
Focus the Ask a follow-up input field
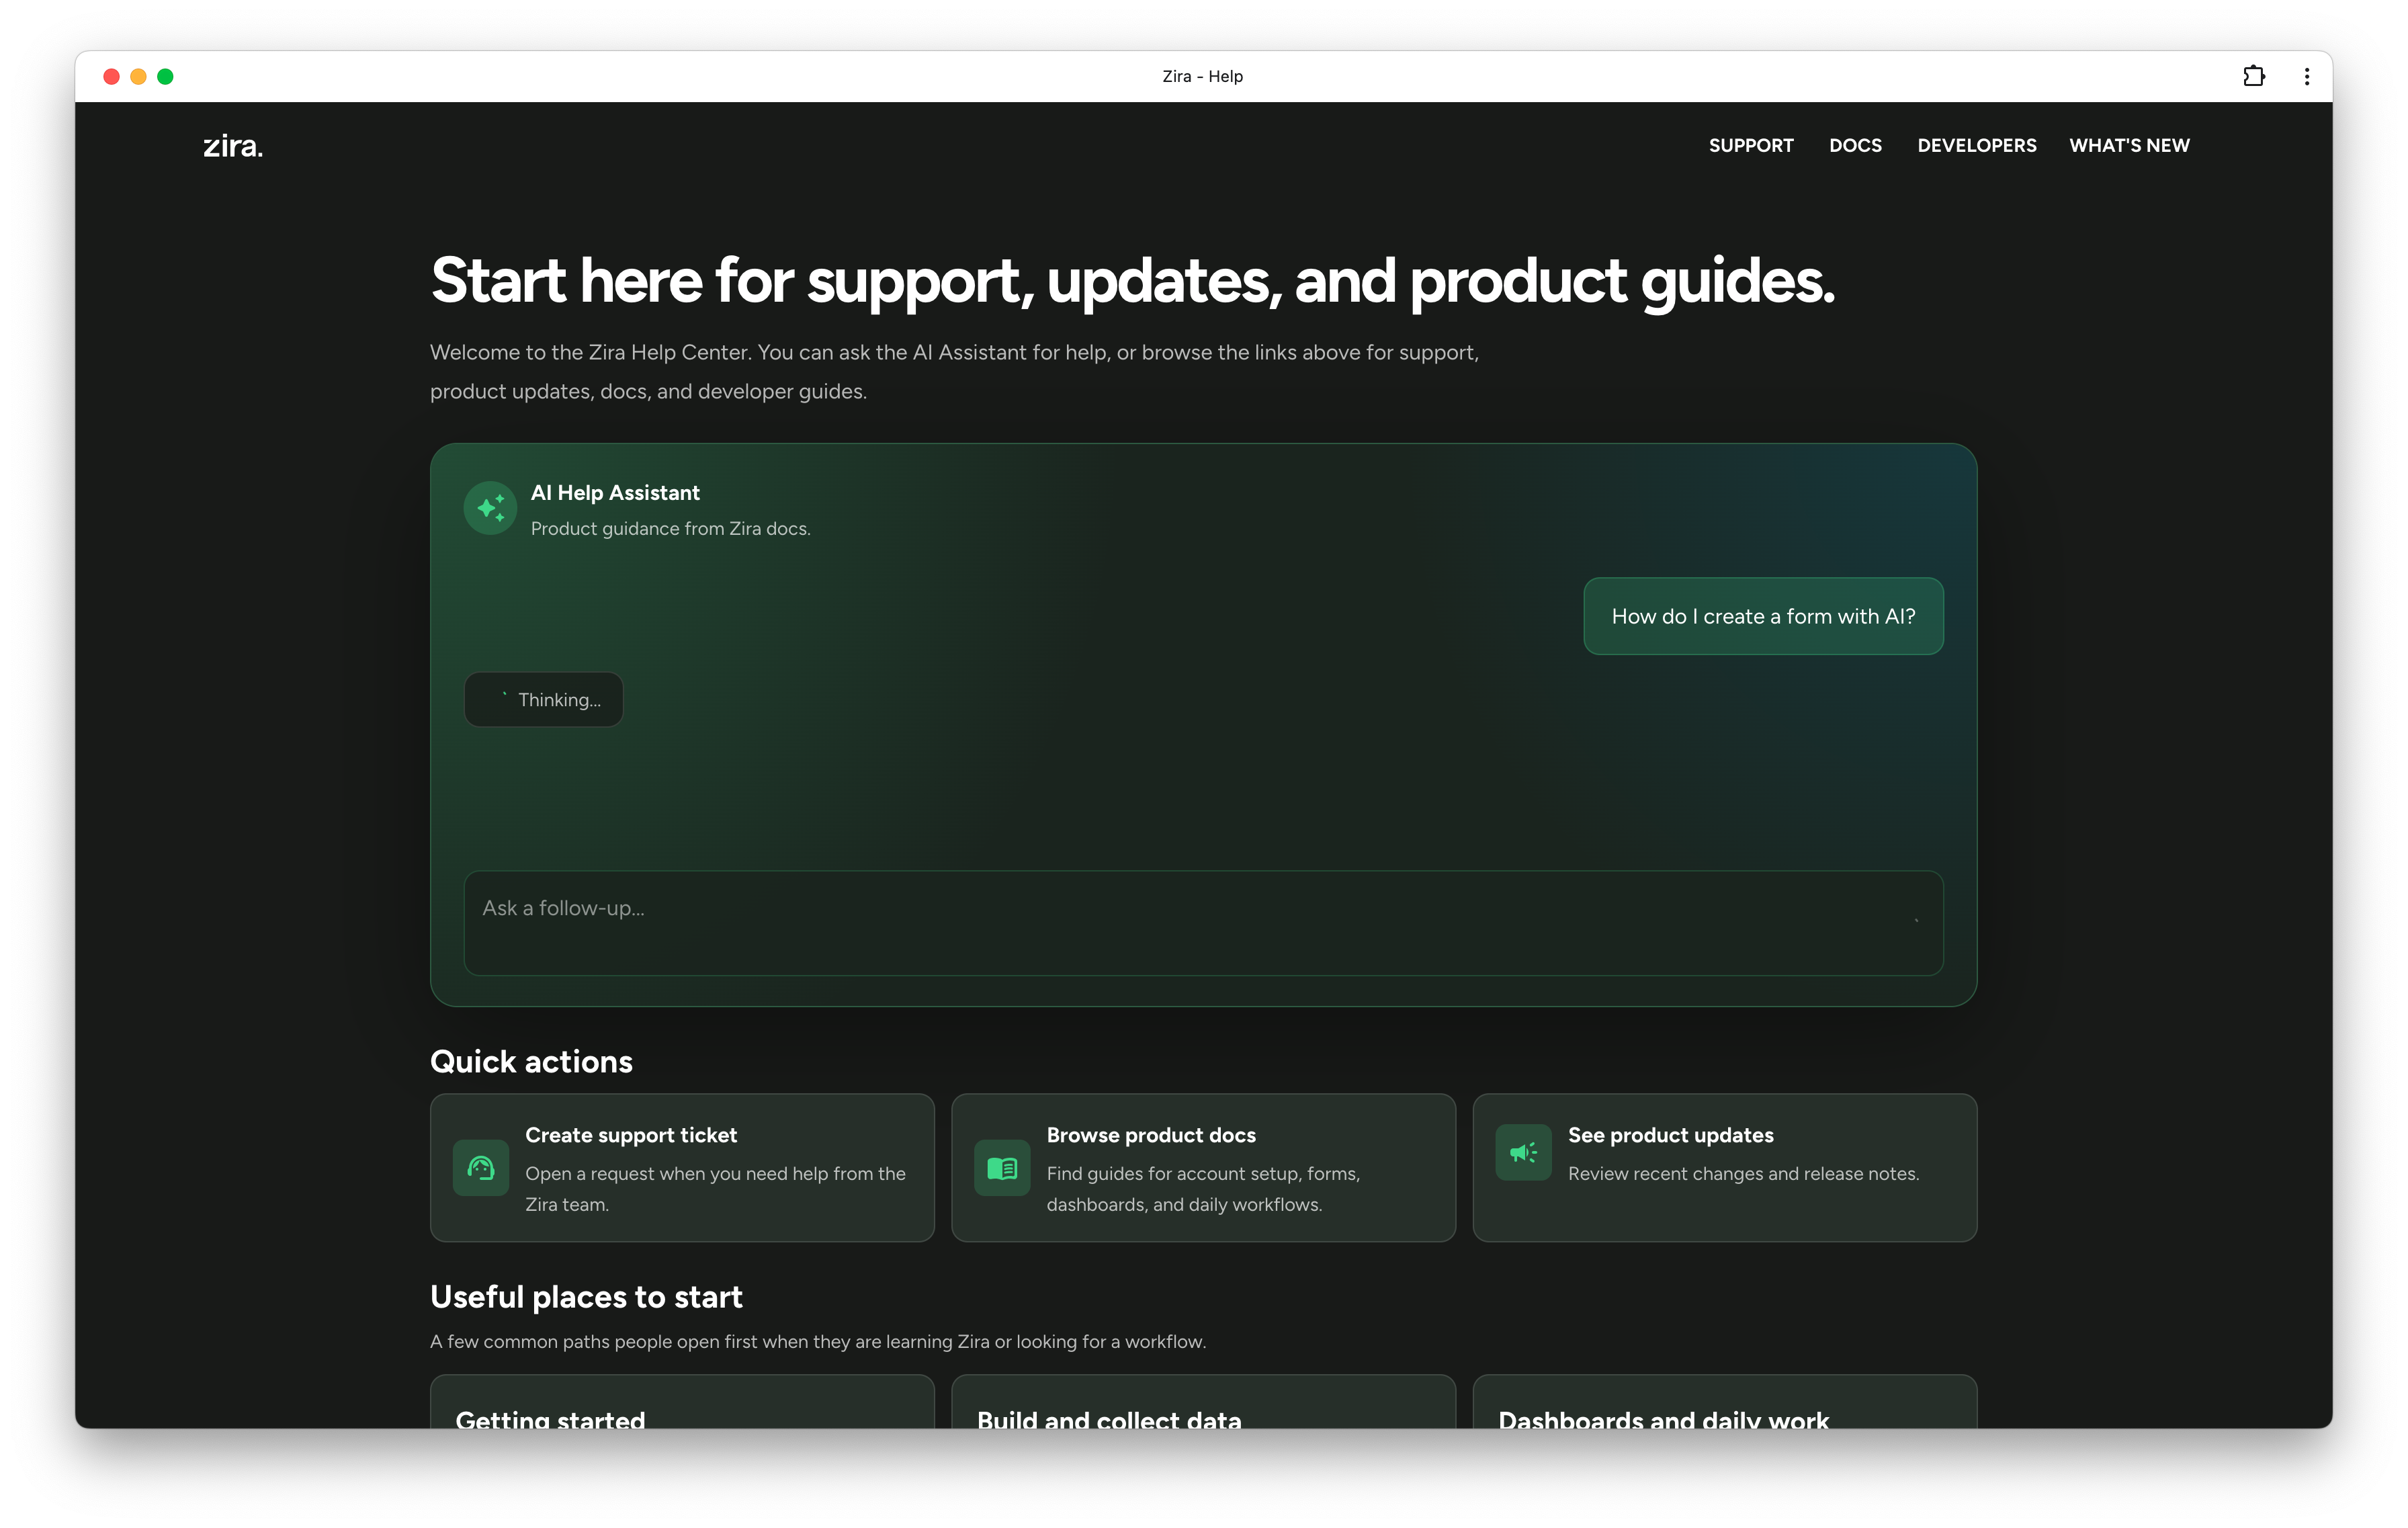[1203, 922]
